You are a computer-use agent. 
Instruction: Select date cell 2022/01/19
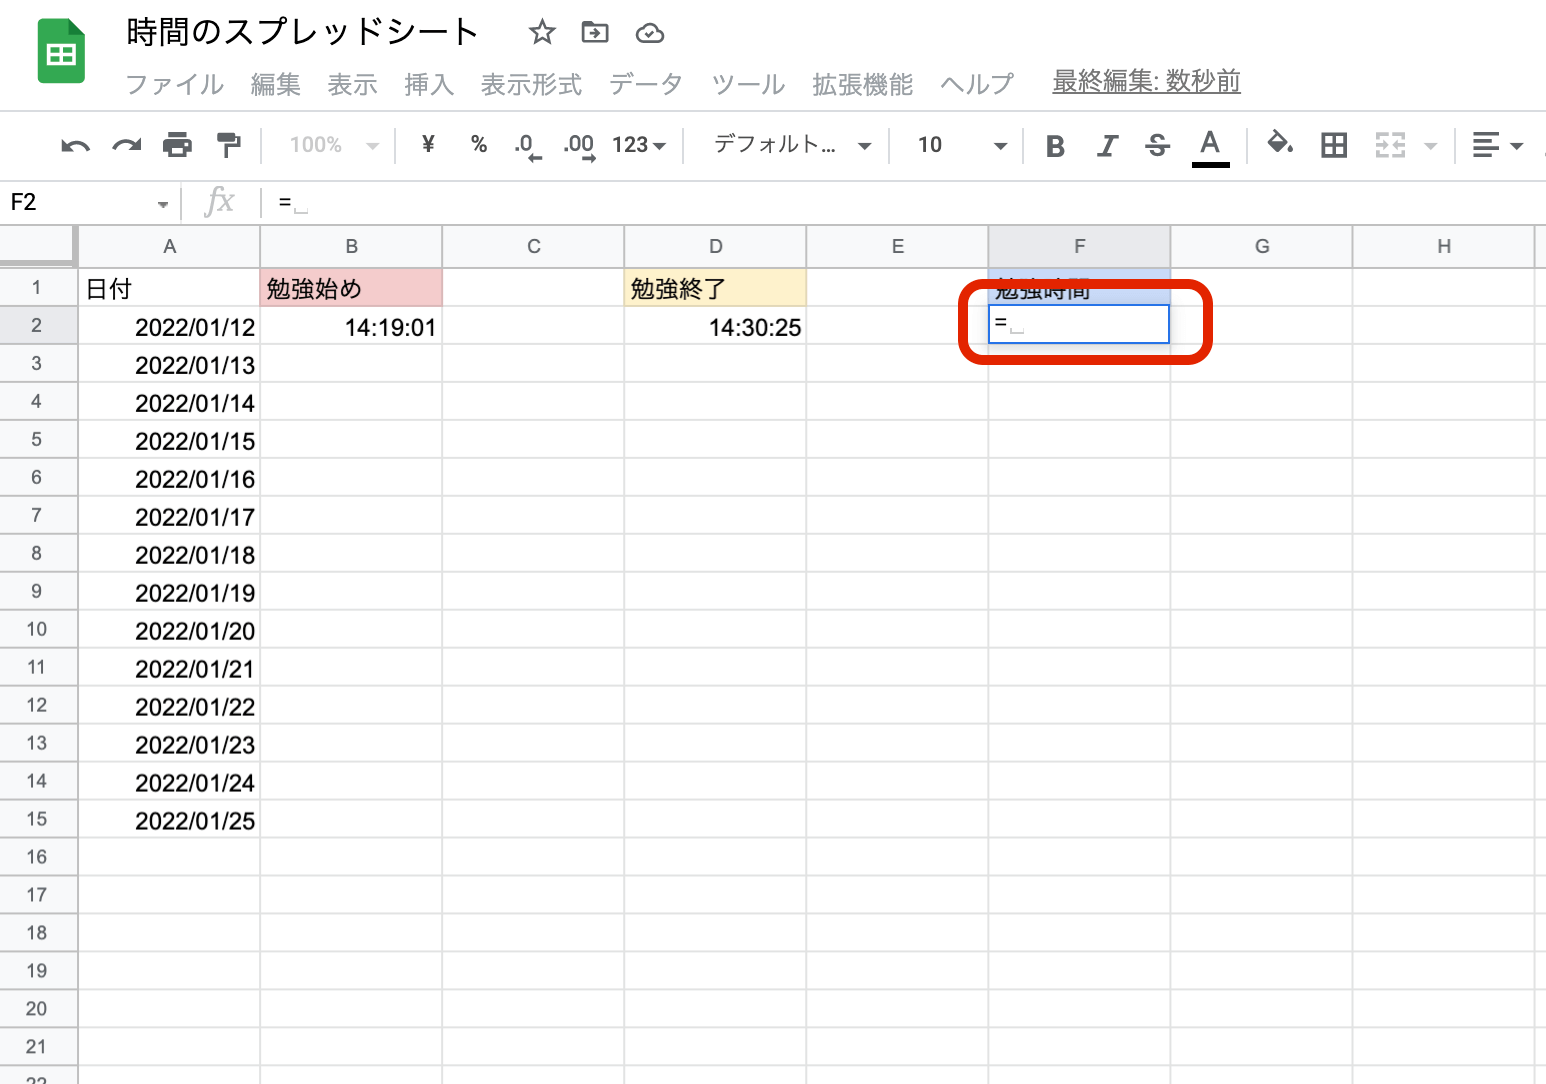coord(169,592)
